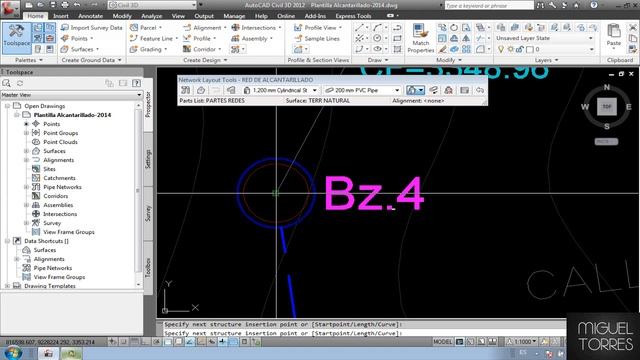Click the Undo arrow in quick access toolbar

(x=77, y=5)
